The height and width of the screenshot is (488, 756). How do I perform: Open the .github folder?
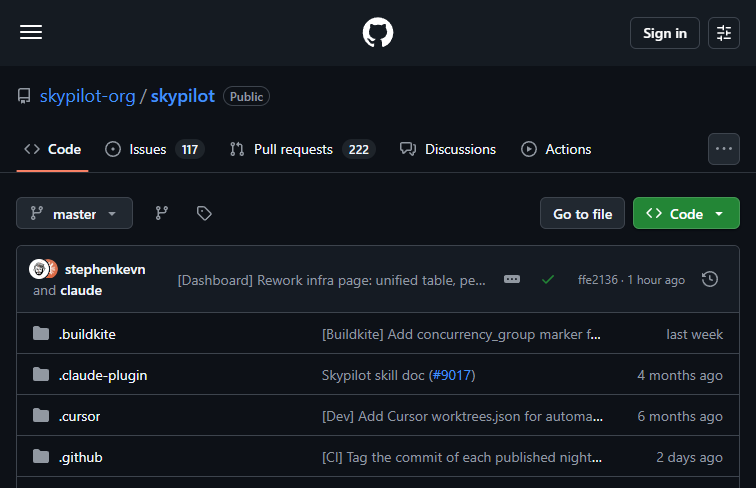click(81, 457)
